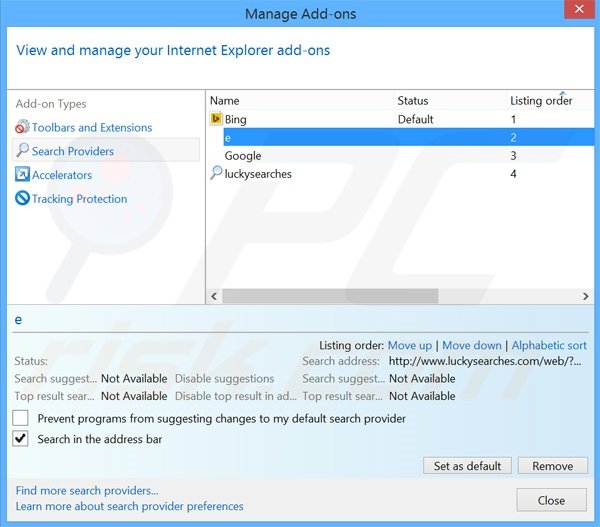Viewport: 600px width, 527px height.
Task: Open Toolbars and Extensions category
Action: [92, 127]
